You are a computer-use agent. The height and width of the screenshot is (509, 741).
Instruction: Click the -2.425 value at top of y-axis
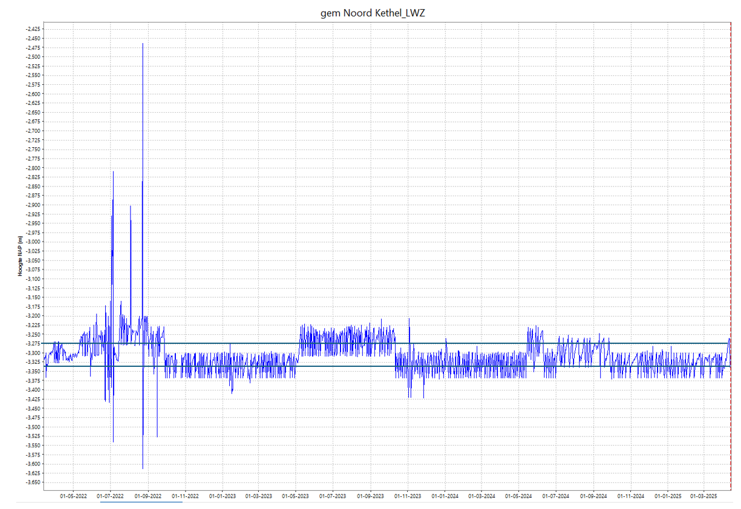pos(33,29)
